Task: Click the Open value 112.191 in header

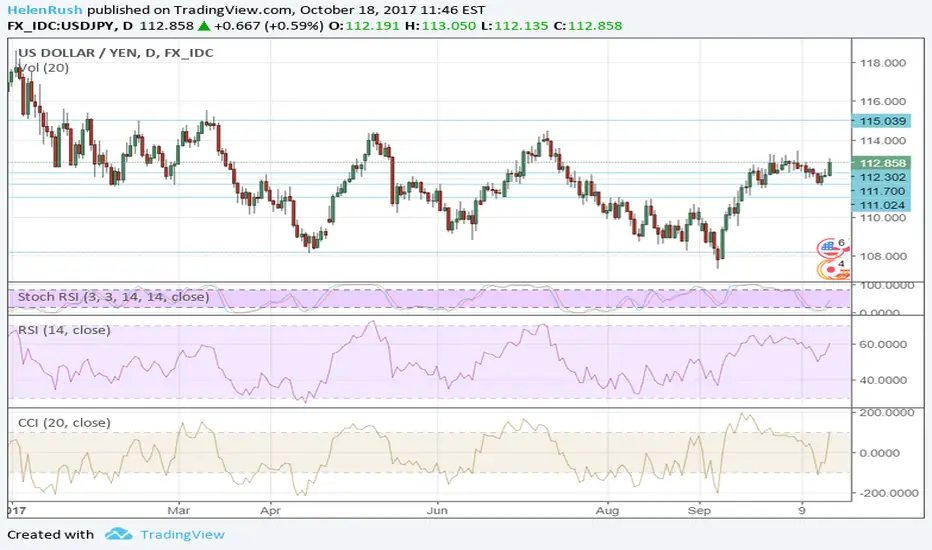Action: pyautogui.click(x=372, y=26)
